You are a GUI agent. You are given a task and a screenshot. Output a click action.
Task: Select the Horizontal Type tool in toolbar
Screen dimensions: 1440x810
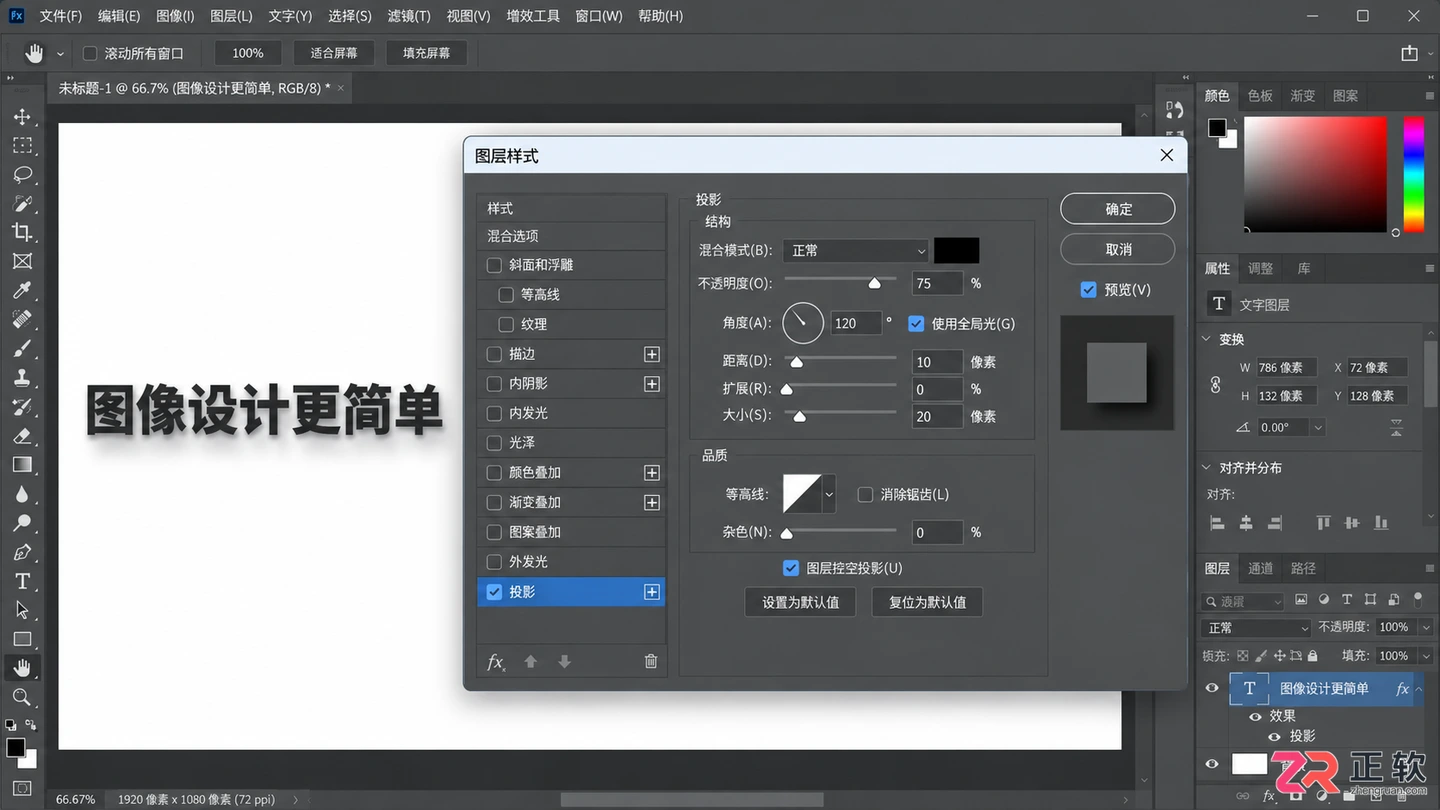pos(22,581)
